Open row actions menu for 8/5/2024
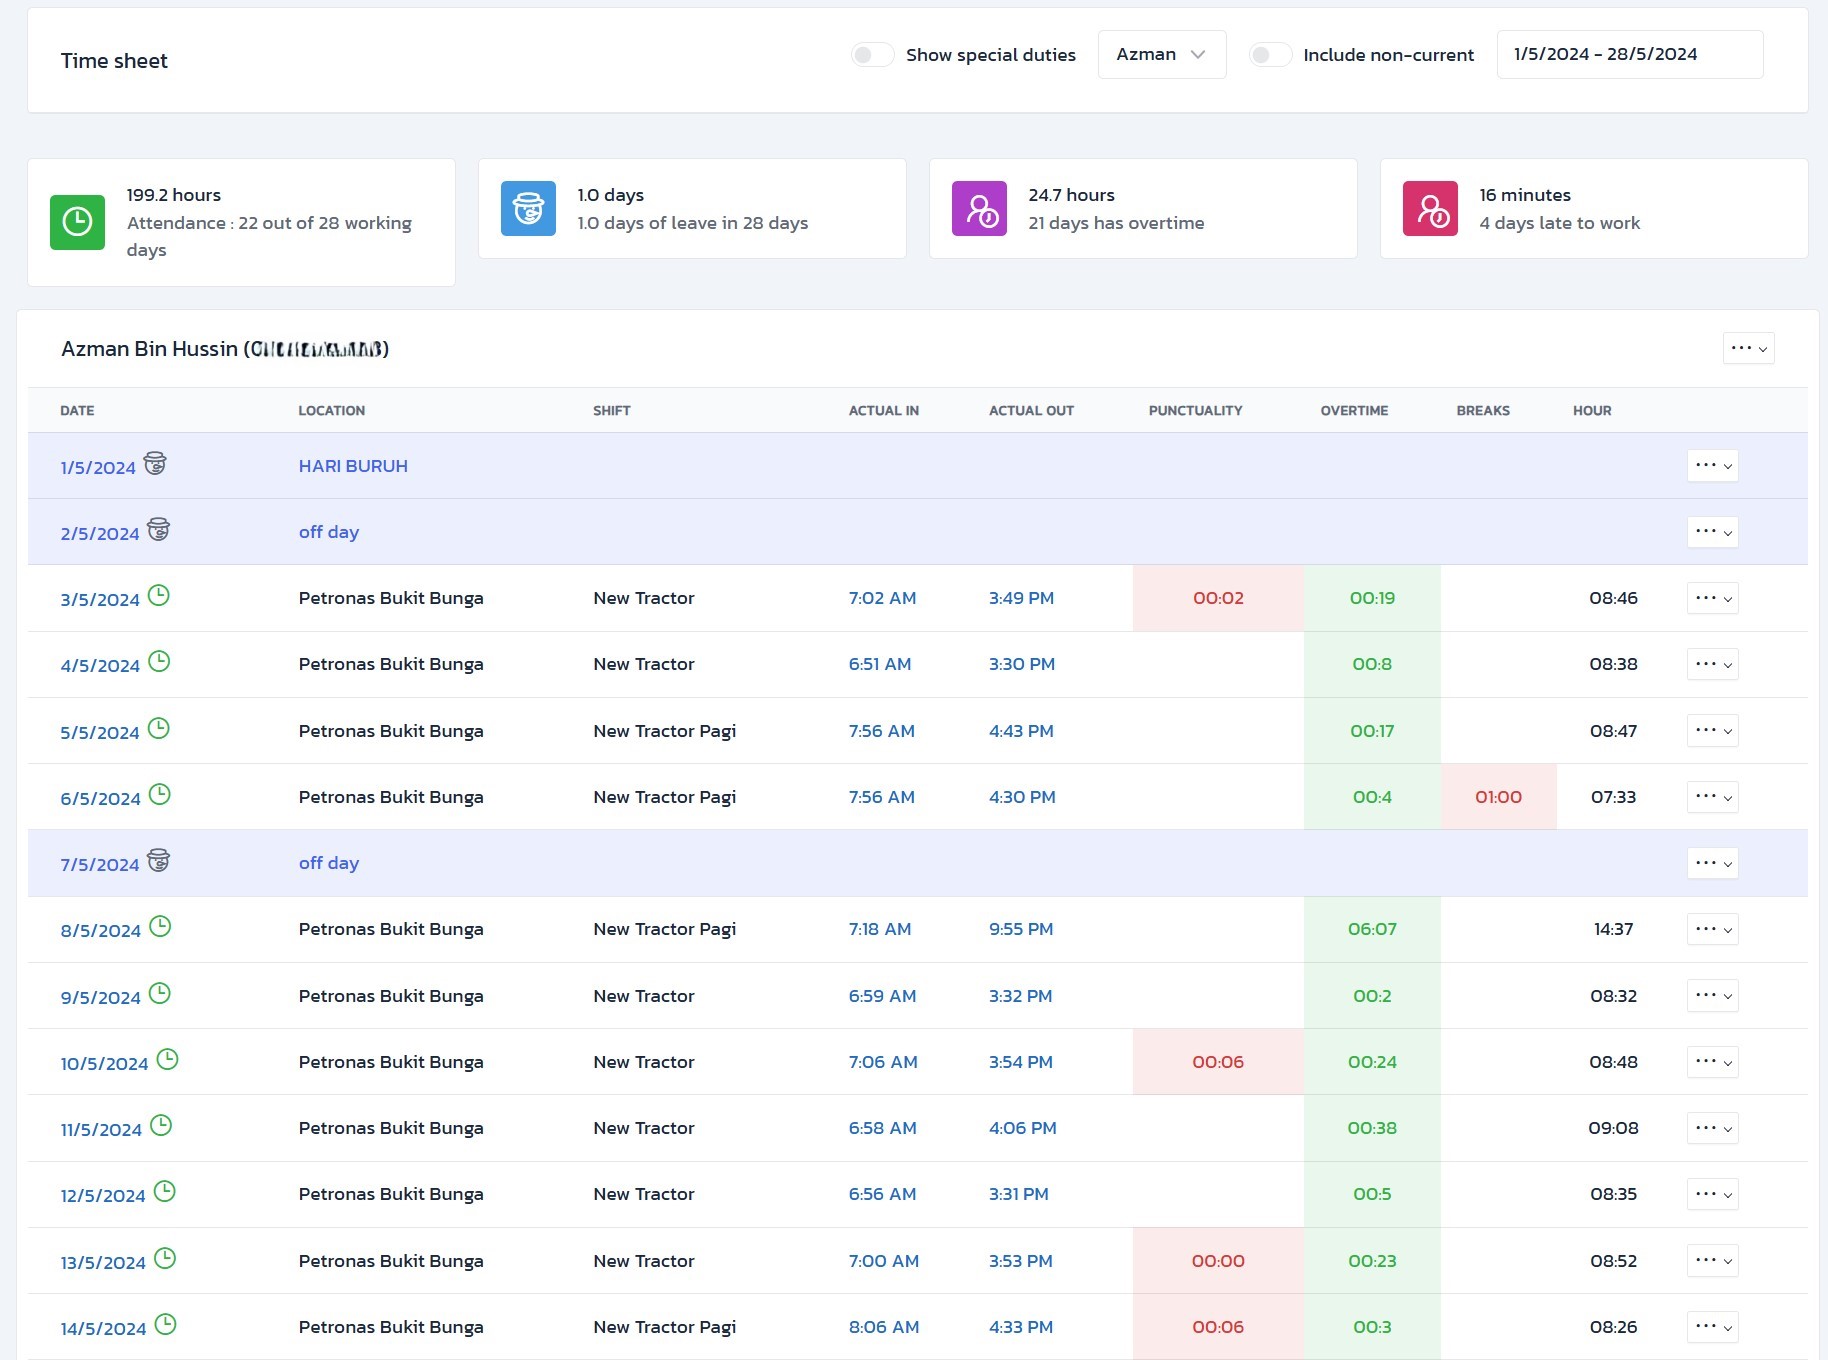1828x1360 pixels. click(1712, 930)
